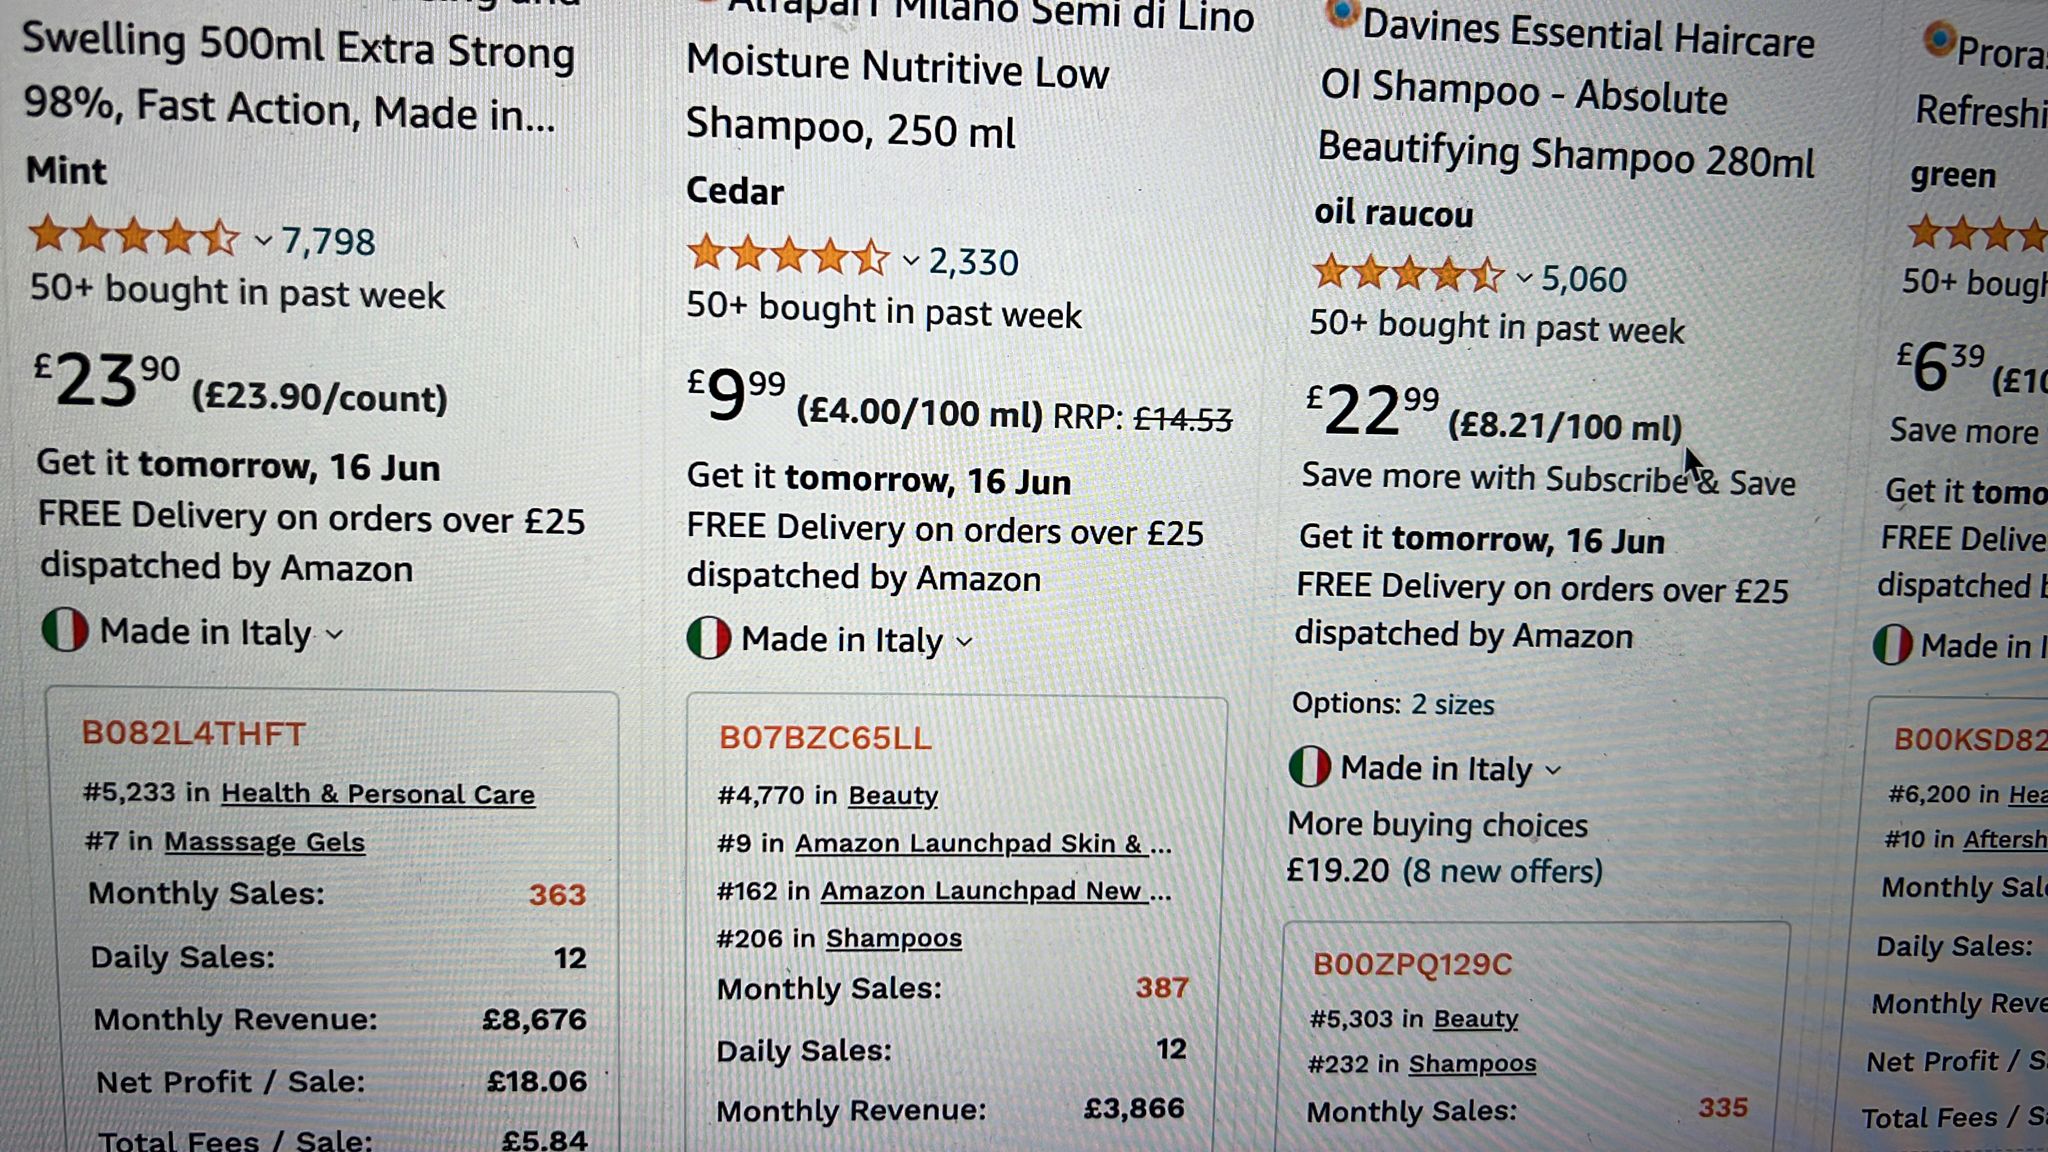This screenshot has width=2048, height=1152.
Task: Open the 2 sizes options link
Action: [1452, 705]
